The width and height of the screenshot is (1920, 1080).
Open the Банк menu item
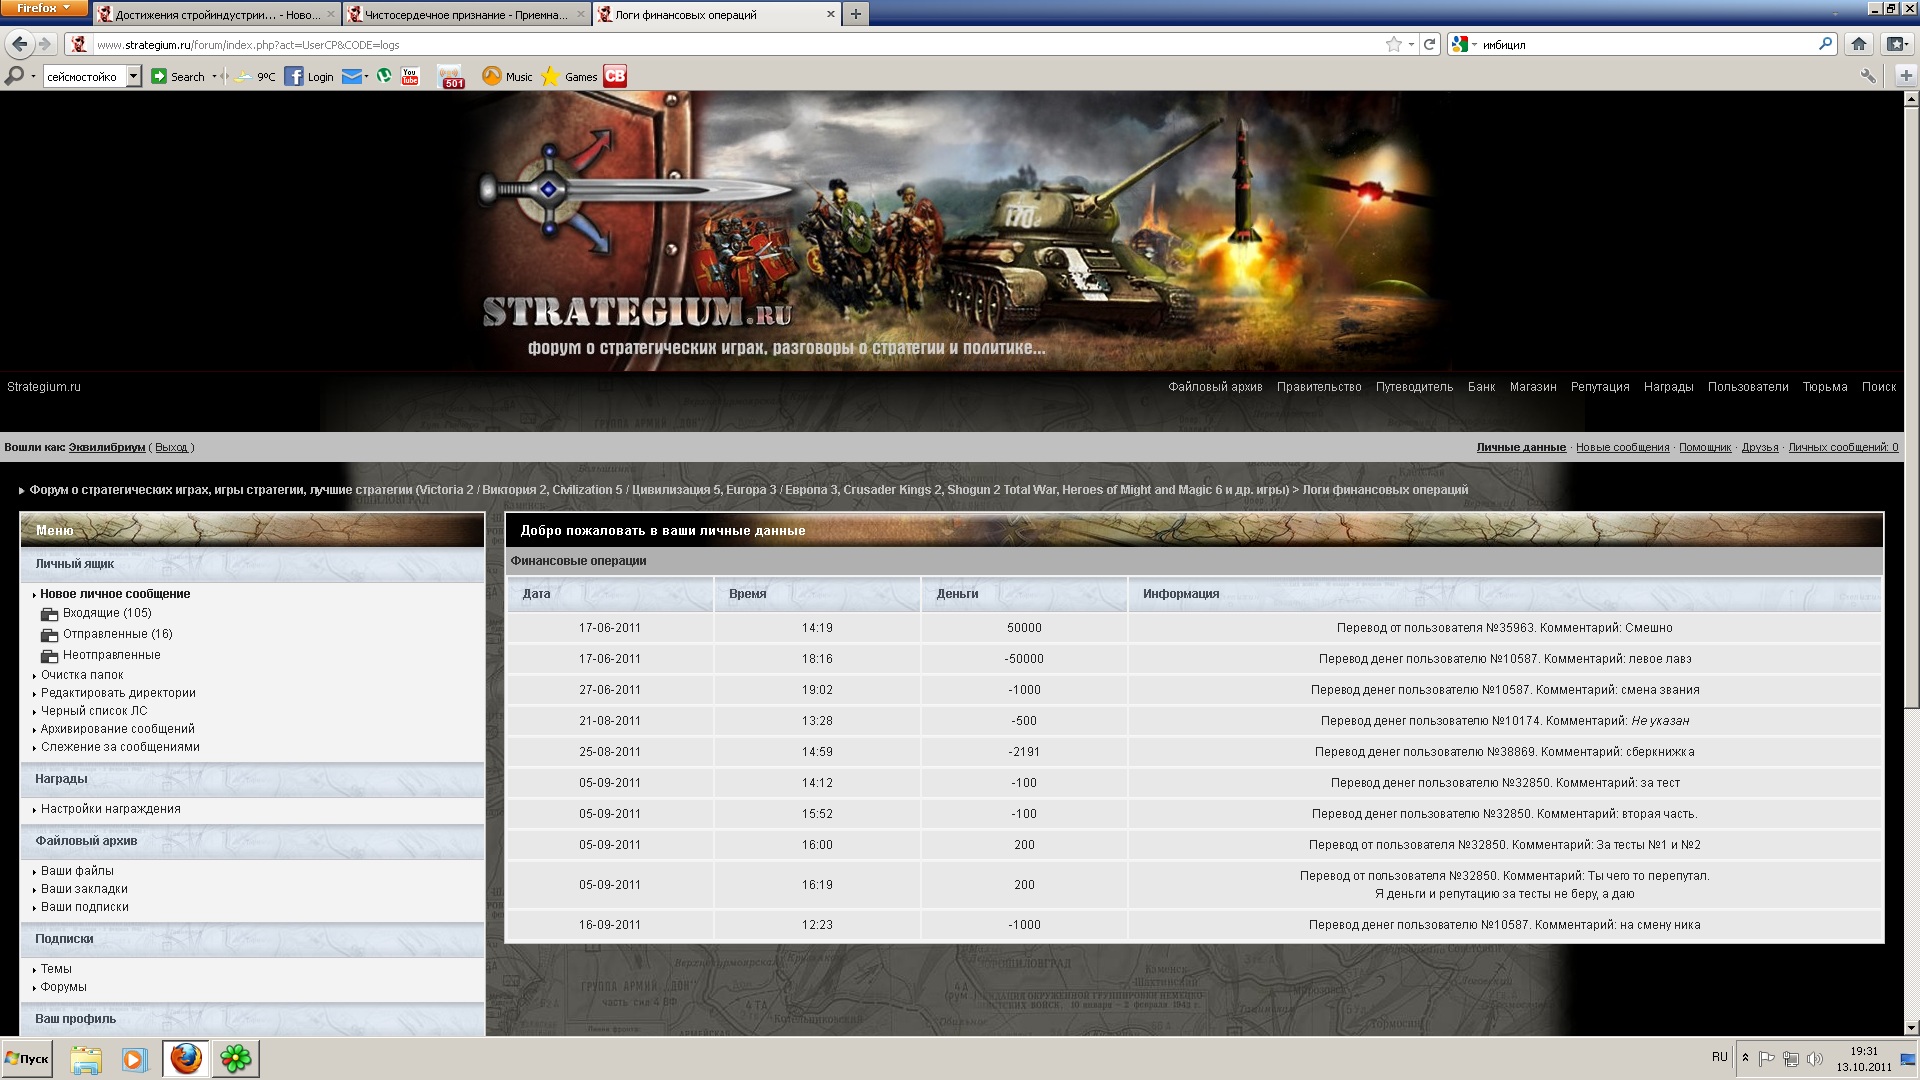[1481, 387]
